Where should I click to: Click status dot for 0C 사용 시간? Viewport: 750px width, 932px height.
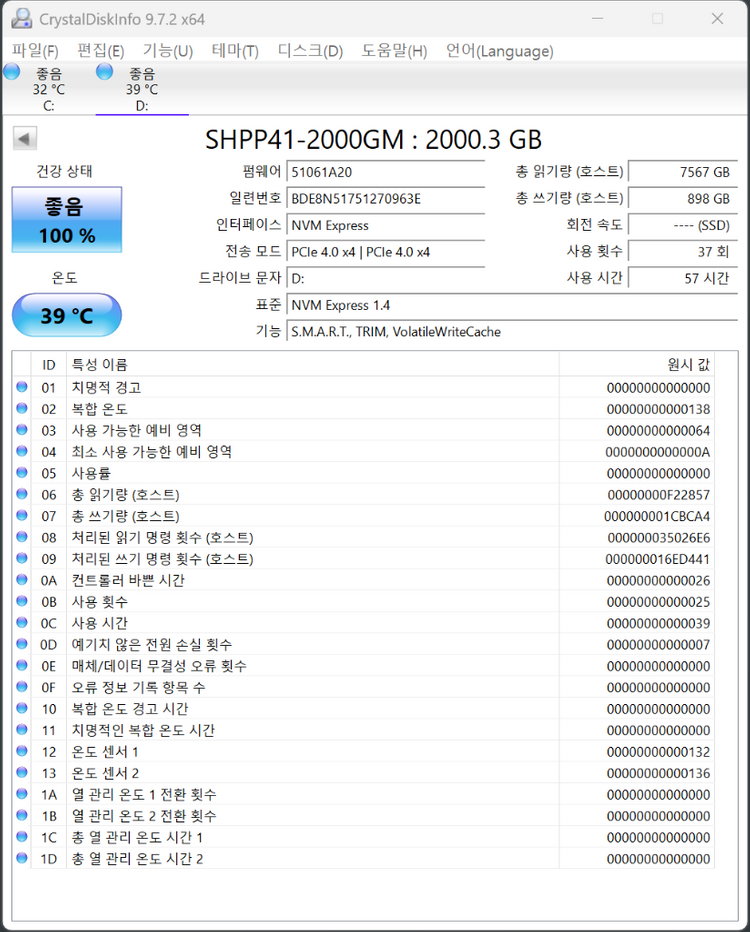click(22, 622)
